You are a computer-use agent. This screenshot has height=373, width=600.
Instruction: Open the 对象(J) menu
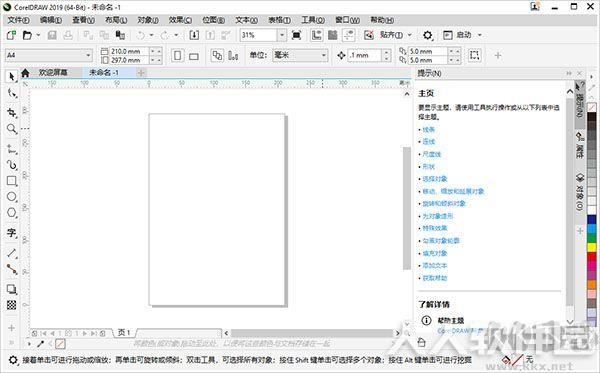click(x=148, y=20)
